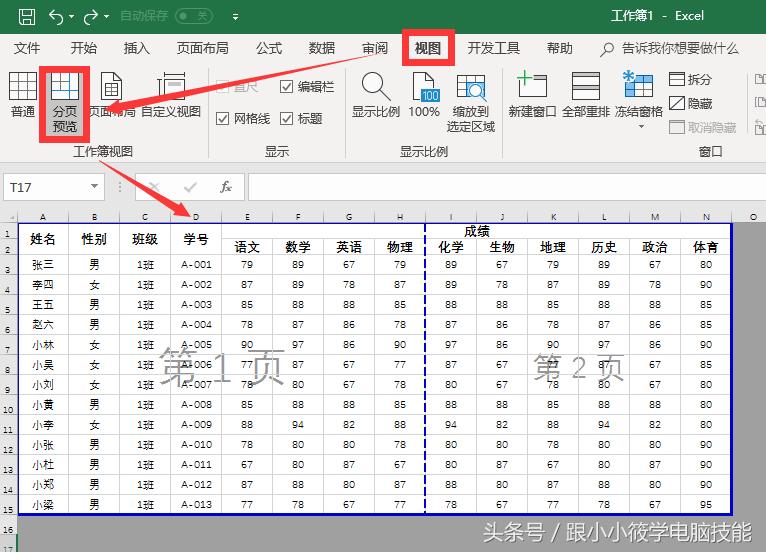
Task: Switch to the 开发工具 ribbon tab
Action: 493,48
